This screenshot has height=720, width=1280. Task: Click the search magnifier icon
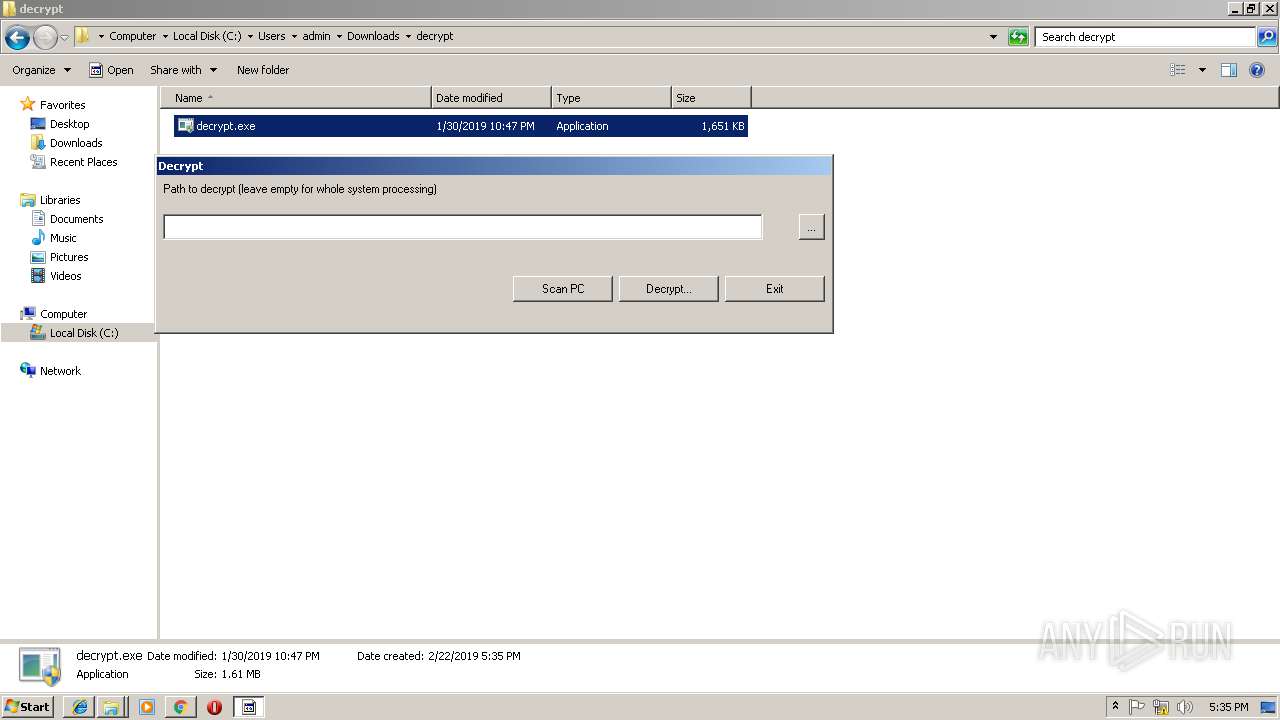click(x=1266, y=37)
